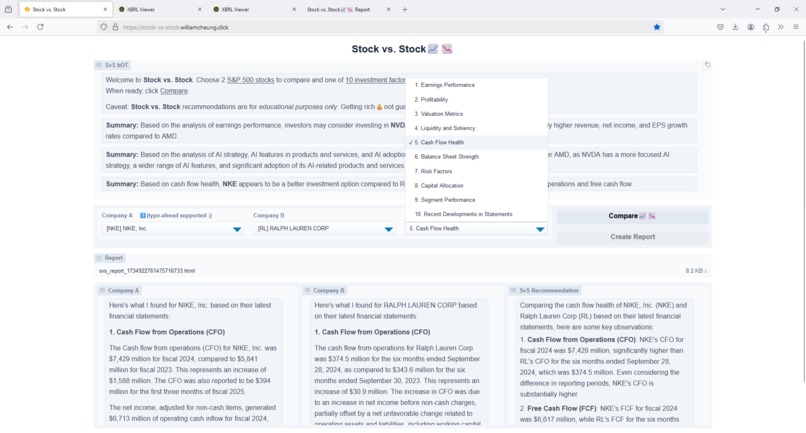Close the Stock vs. Stock tab
Image resolution: width=806 pixels, height=433 pixels.
click(105, 9)
